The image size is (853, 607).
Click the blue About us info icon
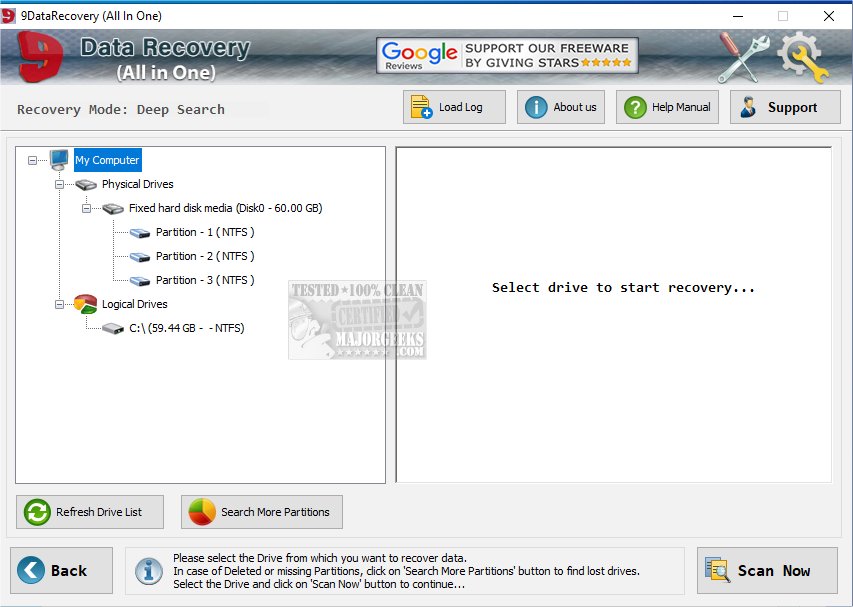click(536, 107)
